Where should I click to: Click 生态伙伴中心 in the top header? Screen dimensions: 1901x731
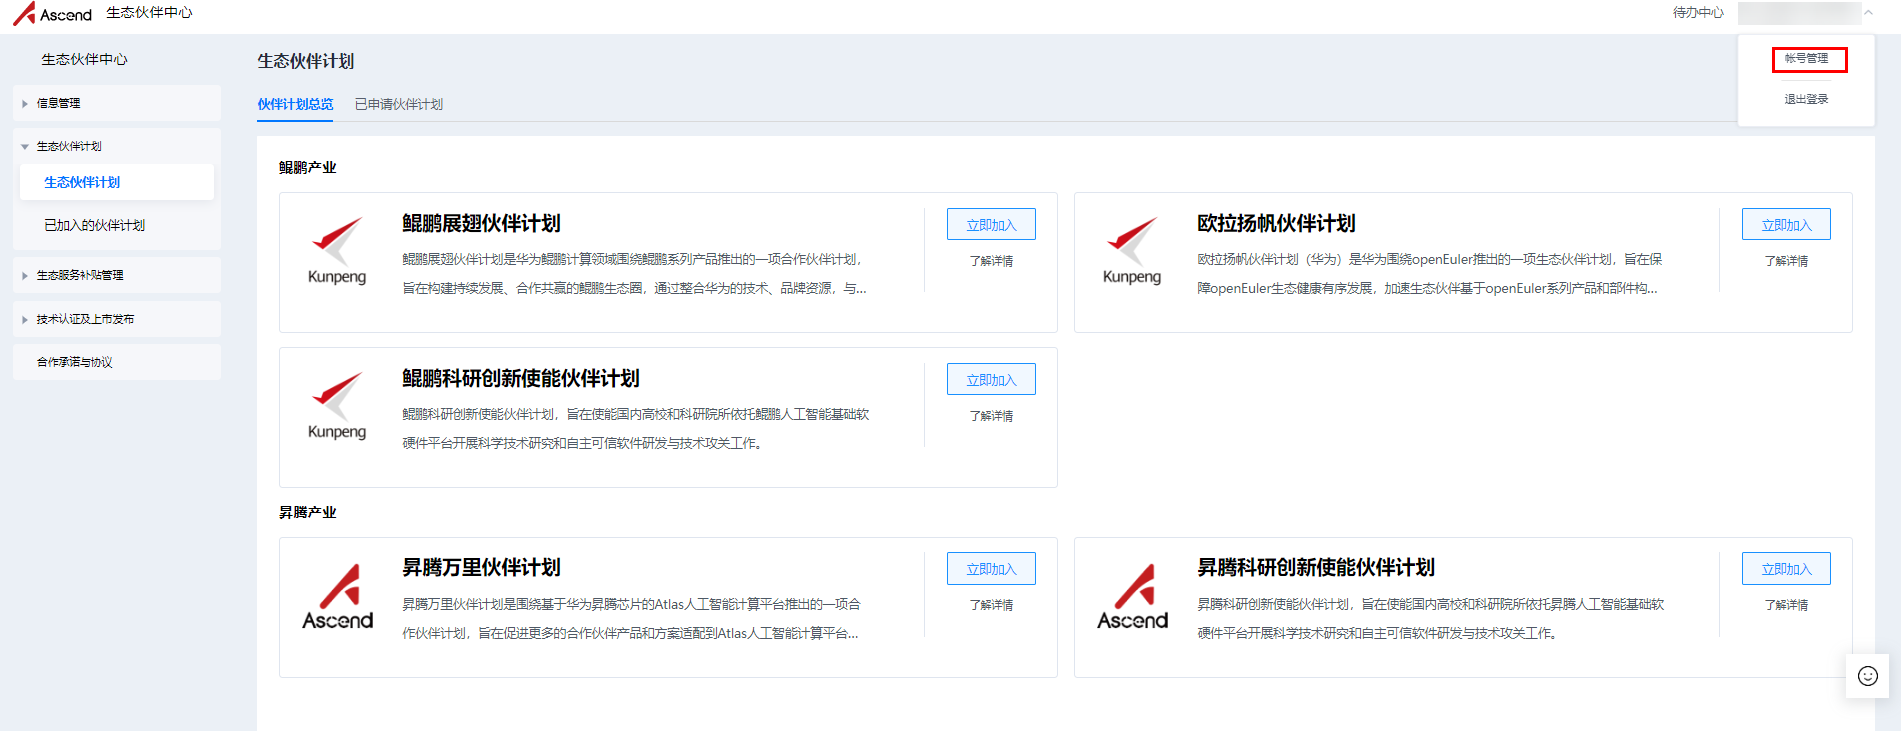[x=150, y=13]
